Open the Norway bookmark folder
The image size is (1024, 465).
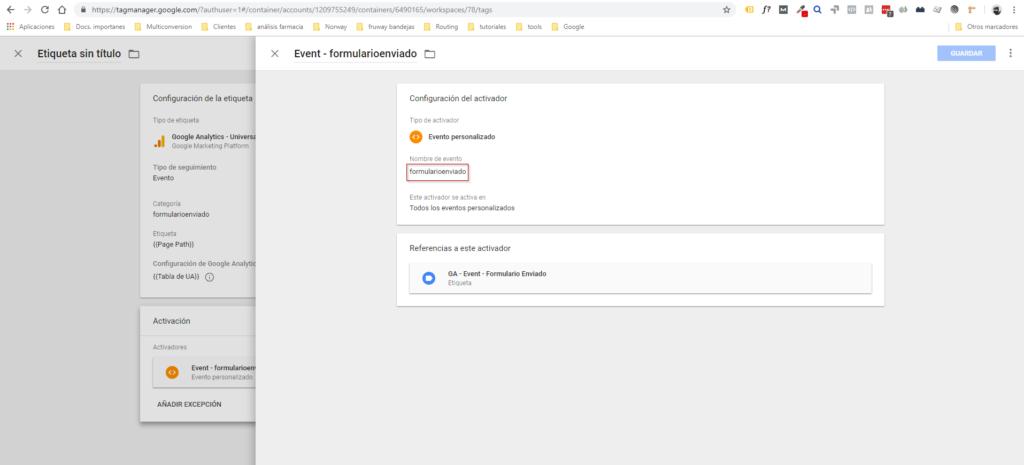(330, 27)
